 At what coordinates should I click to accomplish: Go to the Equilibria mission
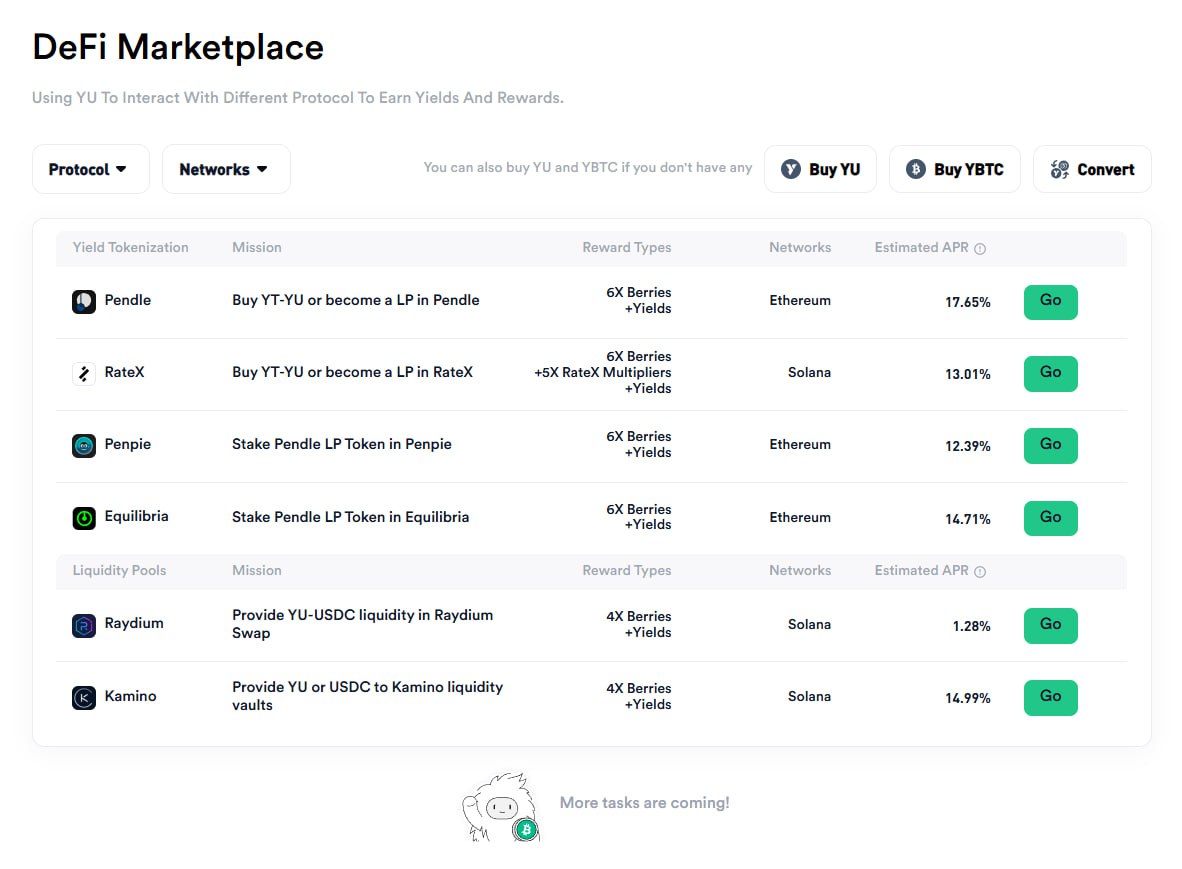[x=1050, y=519]
